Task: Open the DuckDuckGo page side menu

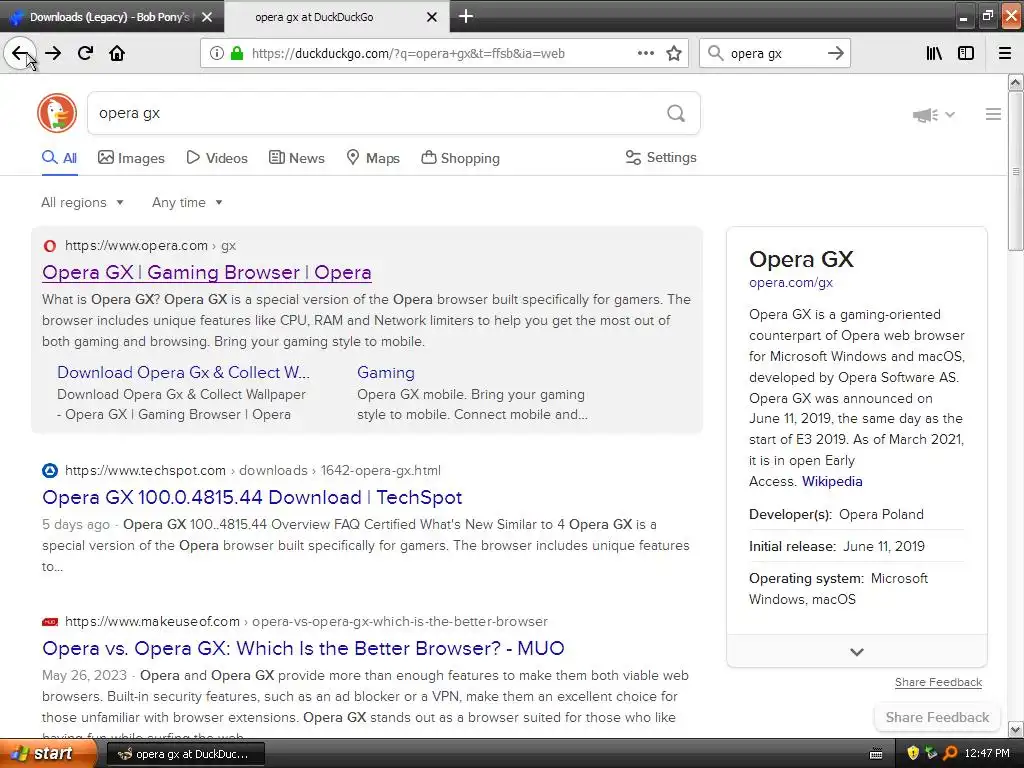Action: [x=993, y=114]
